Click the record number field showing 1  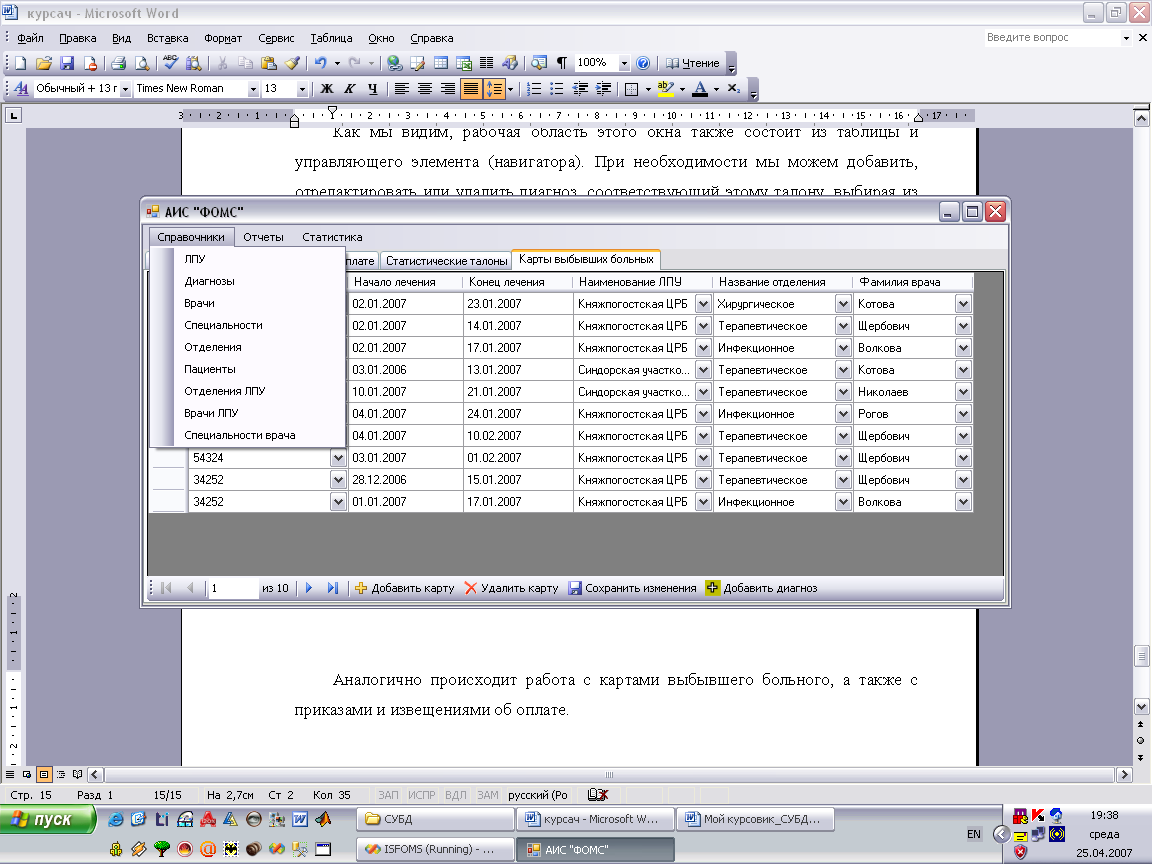click(234, 588)
